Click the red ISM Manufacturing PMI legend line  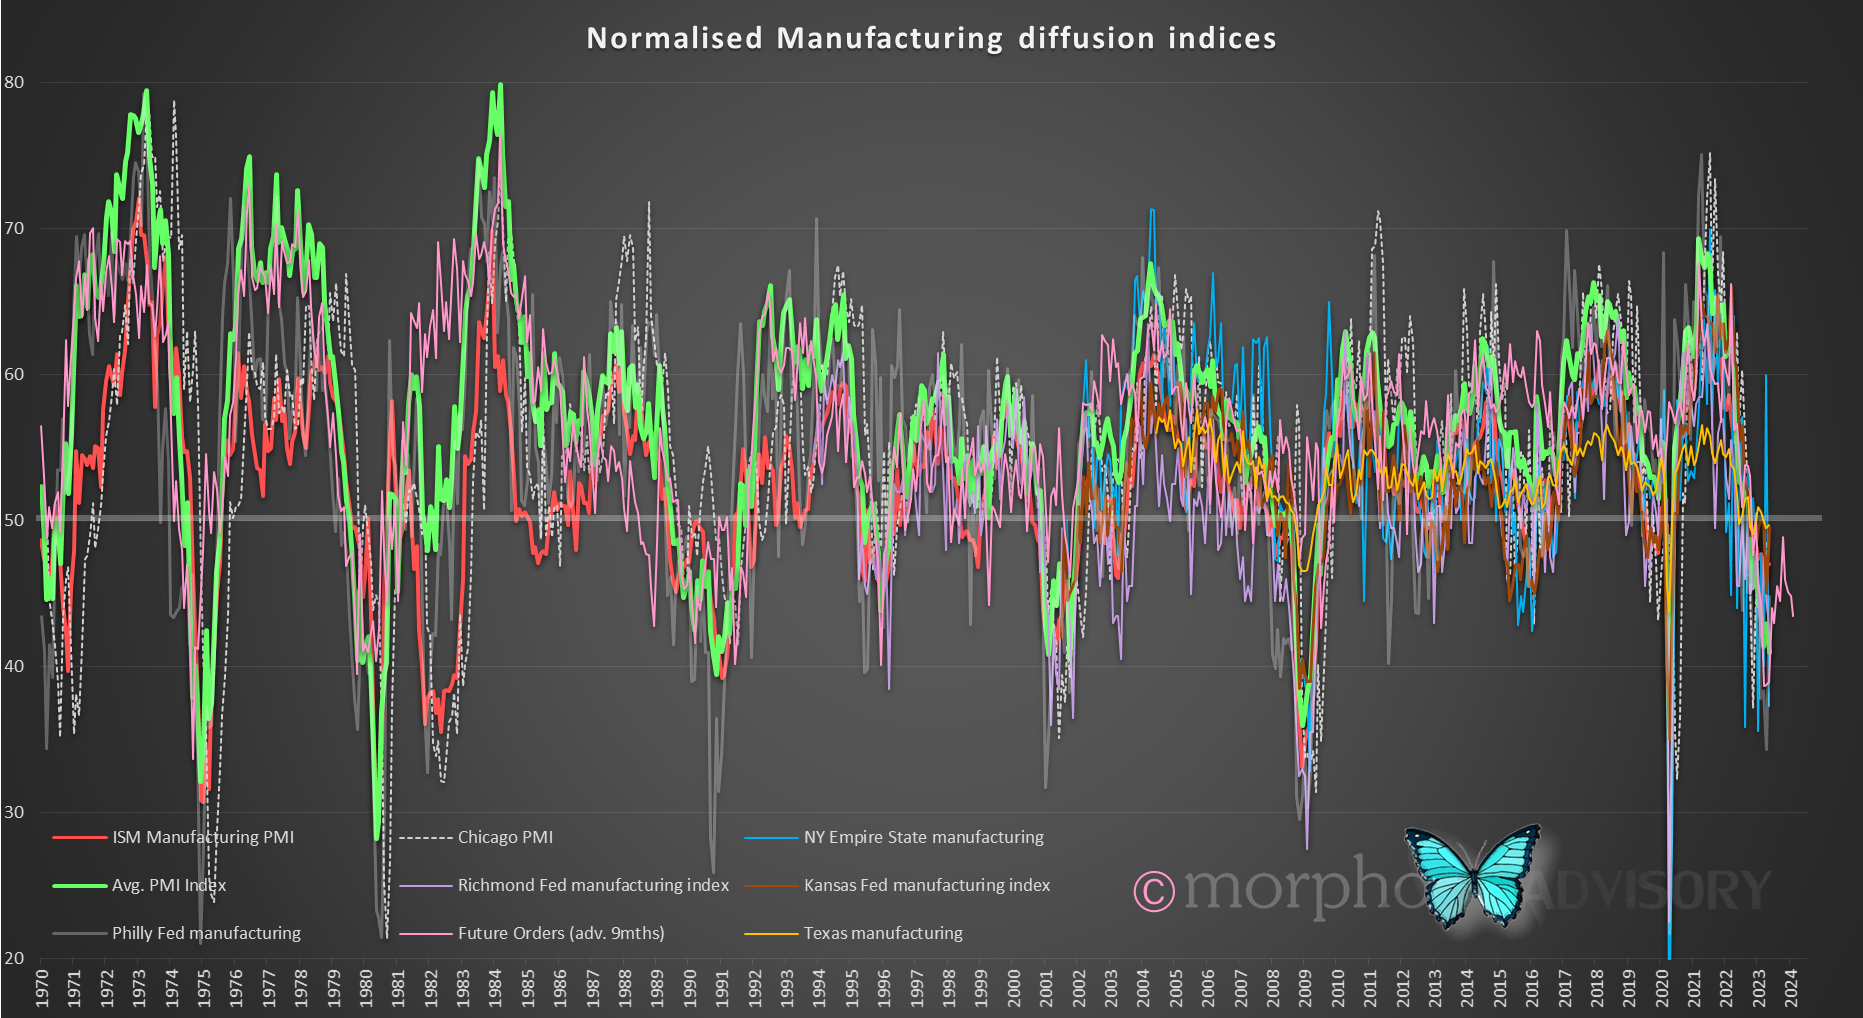tap(79, 837)
